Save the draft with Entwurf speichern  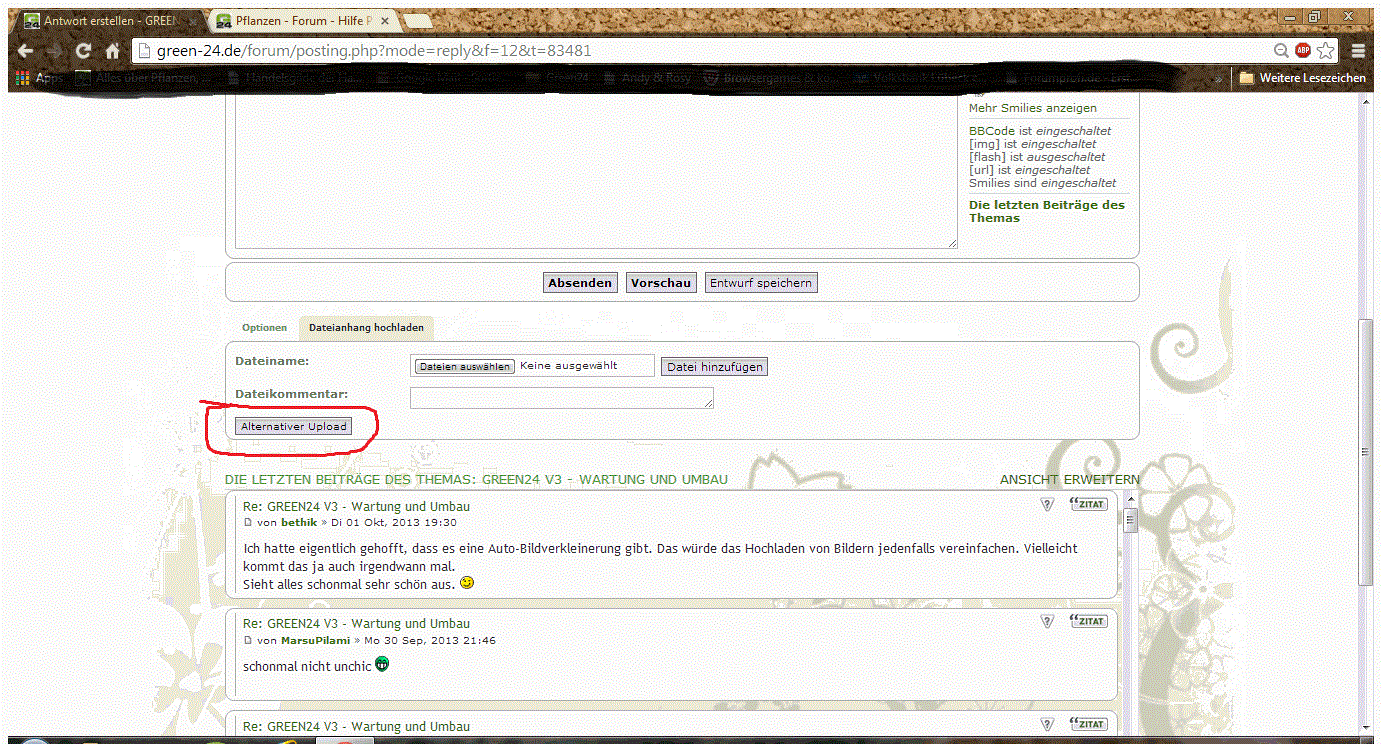(760, 283)
